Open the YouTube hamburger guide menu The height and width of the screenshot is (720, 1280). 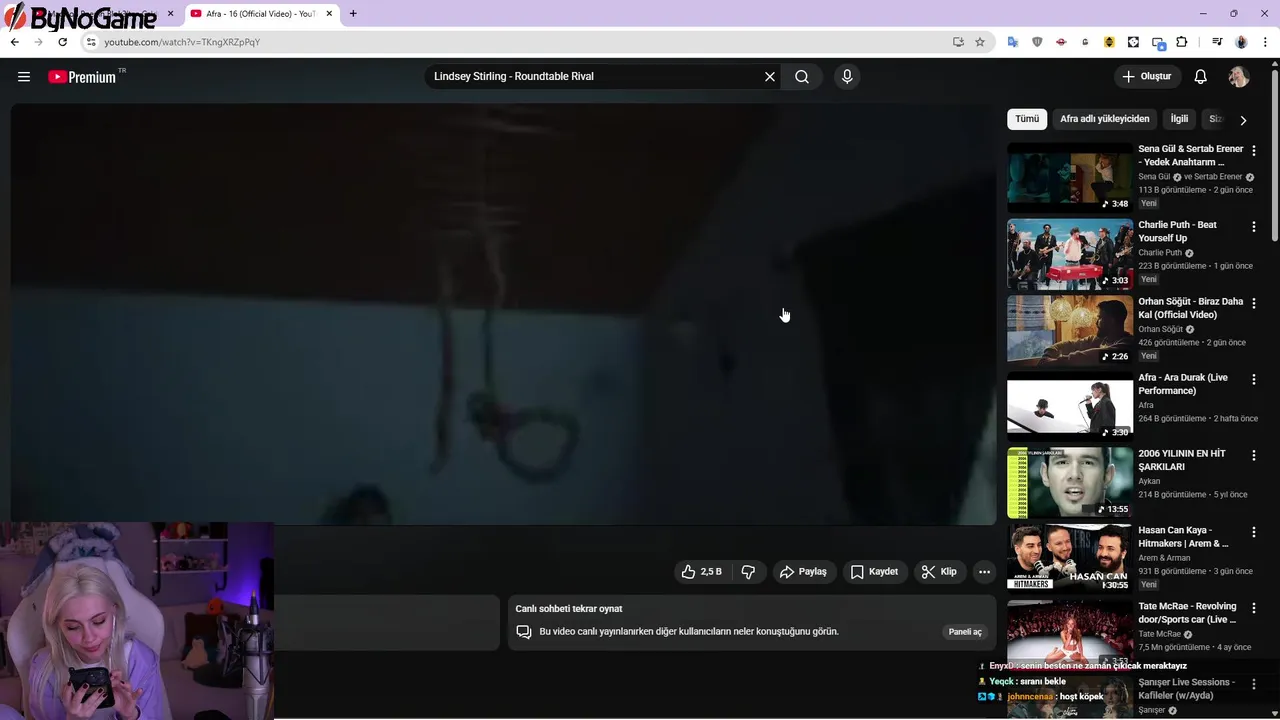24,77
